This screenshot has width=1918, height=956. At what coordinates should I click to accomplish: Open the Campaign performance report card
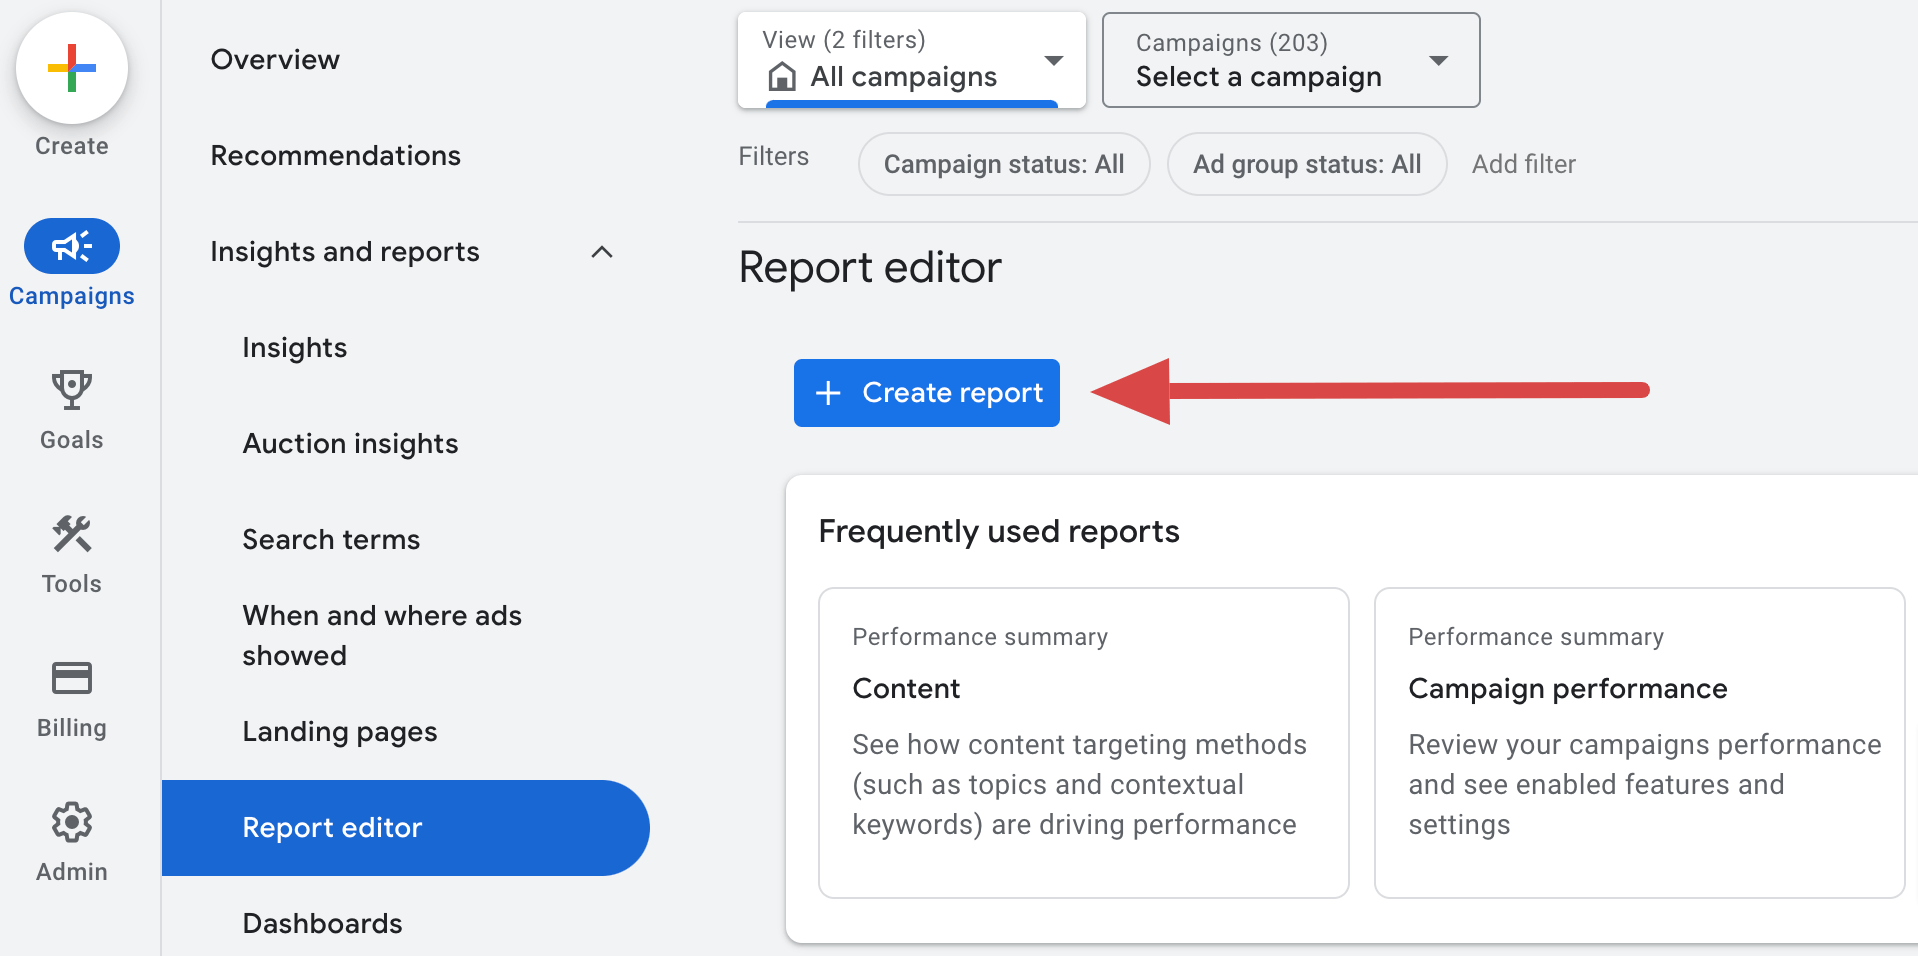[x=1639, y=743]
